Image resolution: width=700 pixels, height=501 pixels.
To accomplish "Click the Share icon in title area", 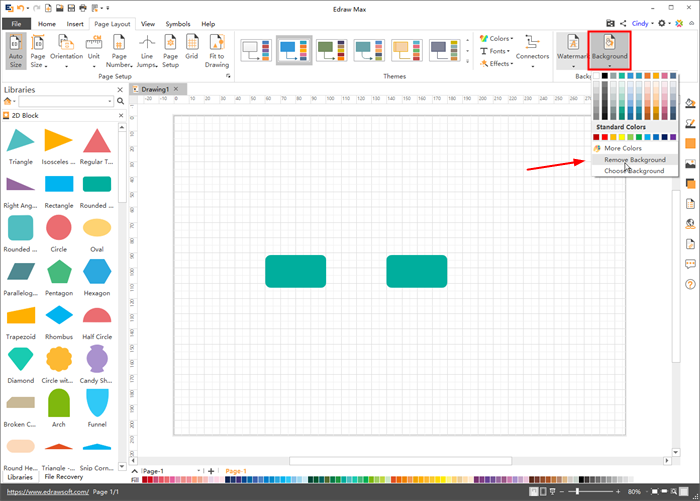I will tap(623, 23).
